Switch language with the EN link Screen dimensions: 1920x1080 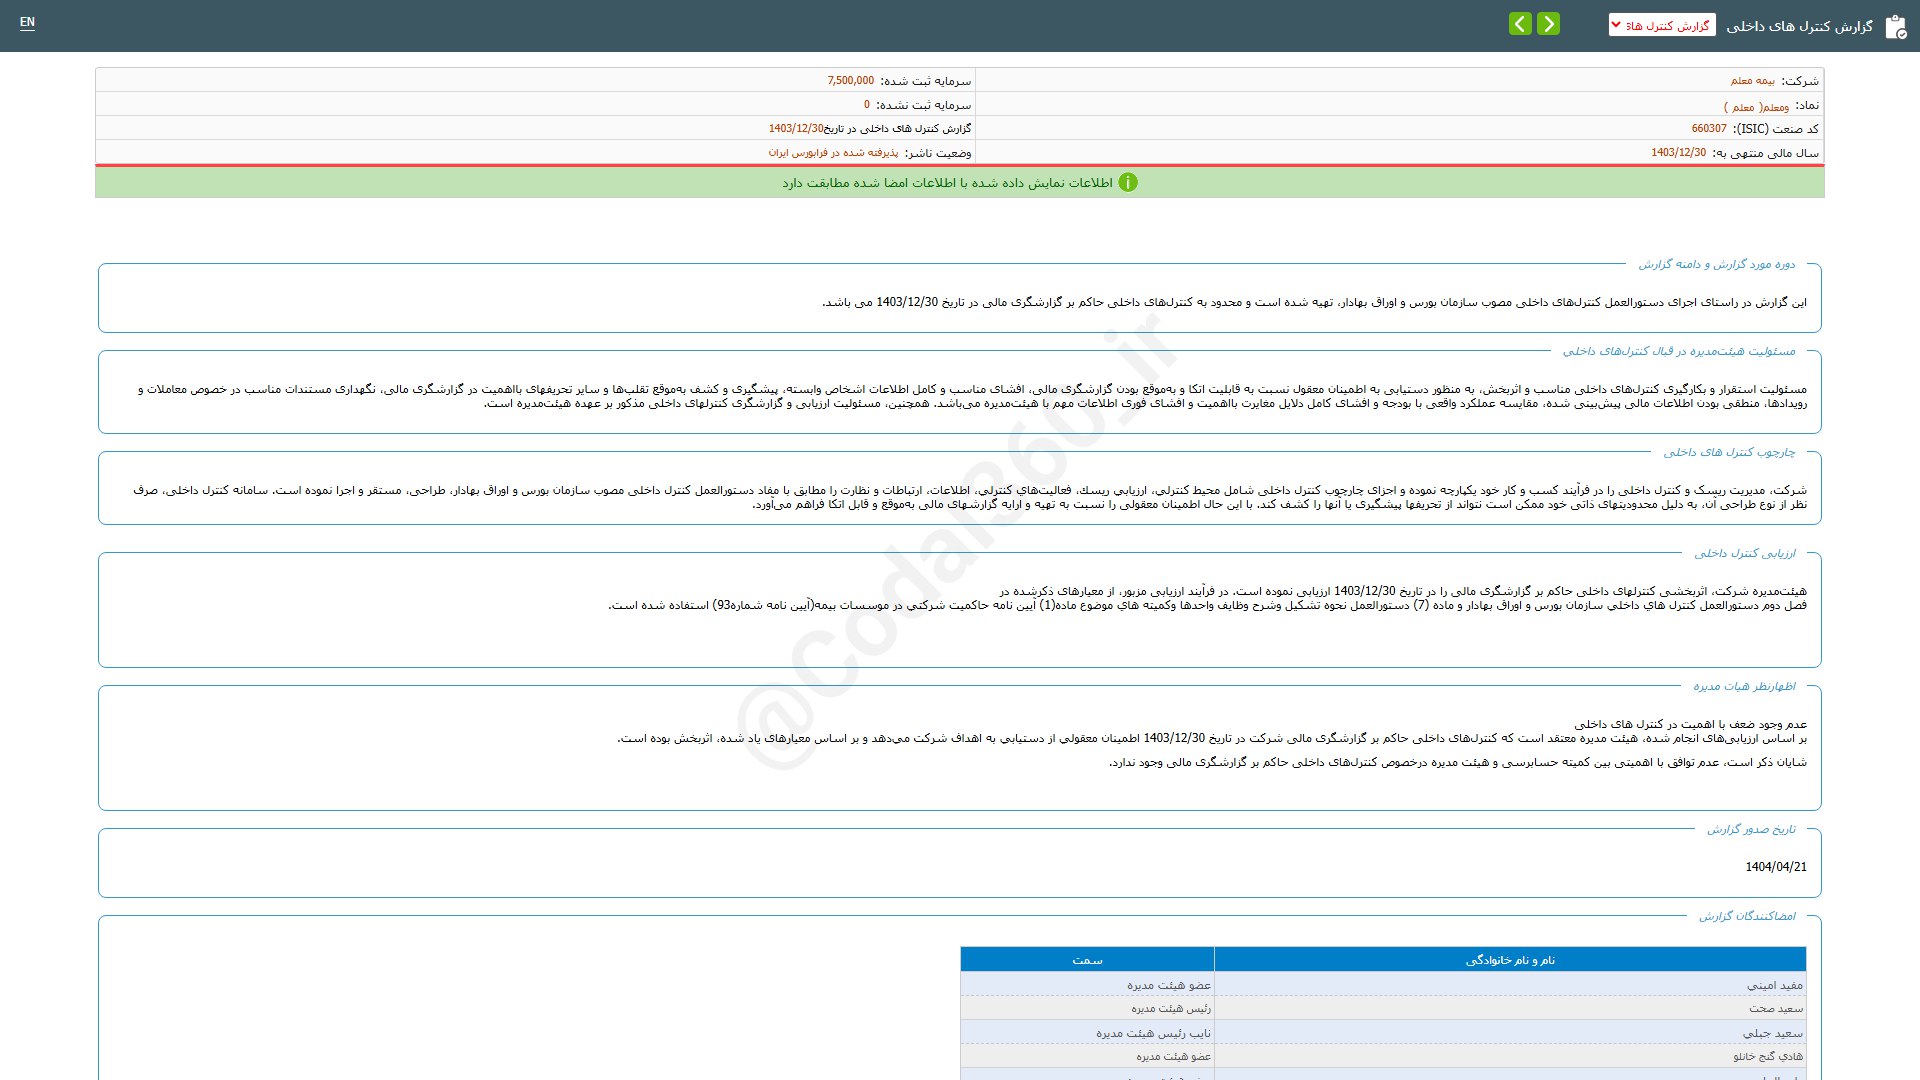tap(27, 22)
